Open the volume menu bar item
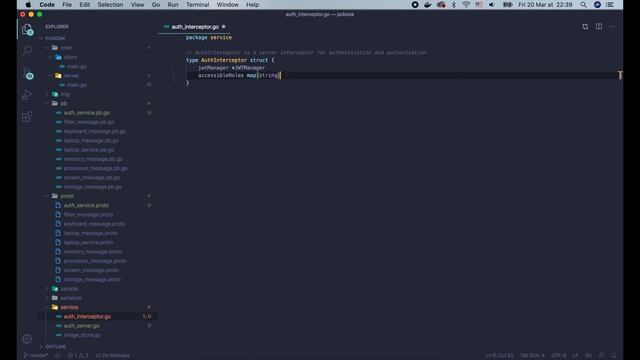 (492, 5)
